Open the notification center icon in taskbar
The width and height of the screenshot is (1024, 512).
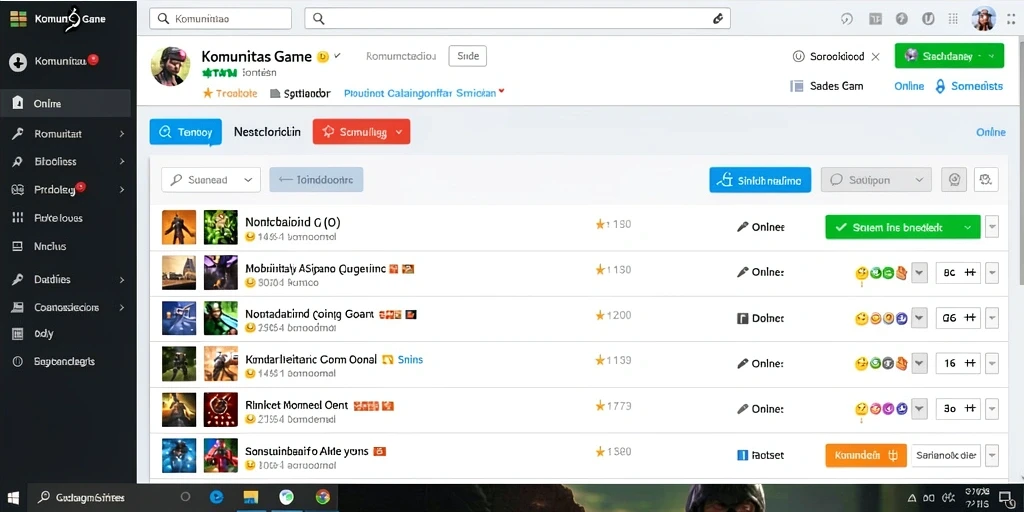pos(1008,498)
